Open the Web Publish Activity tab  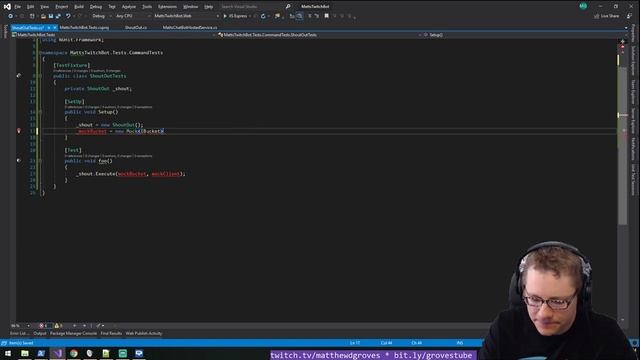pyautogui.click(x=144, y=333)
